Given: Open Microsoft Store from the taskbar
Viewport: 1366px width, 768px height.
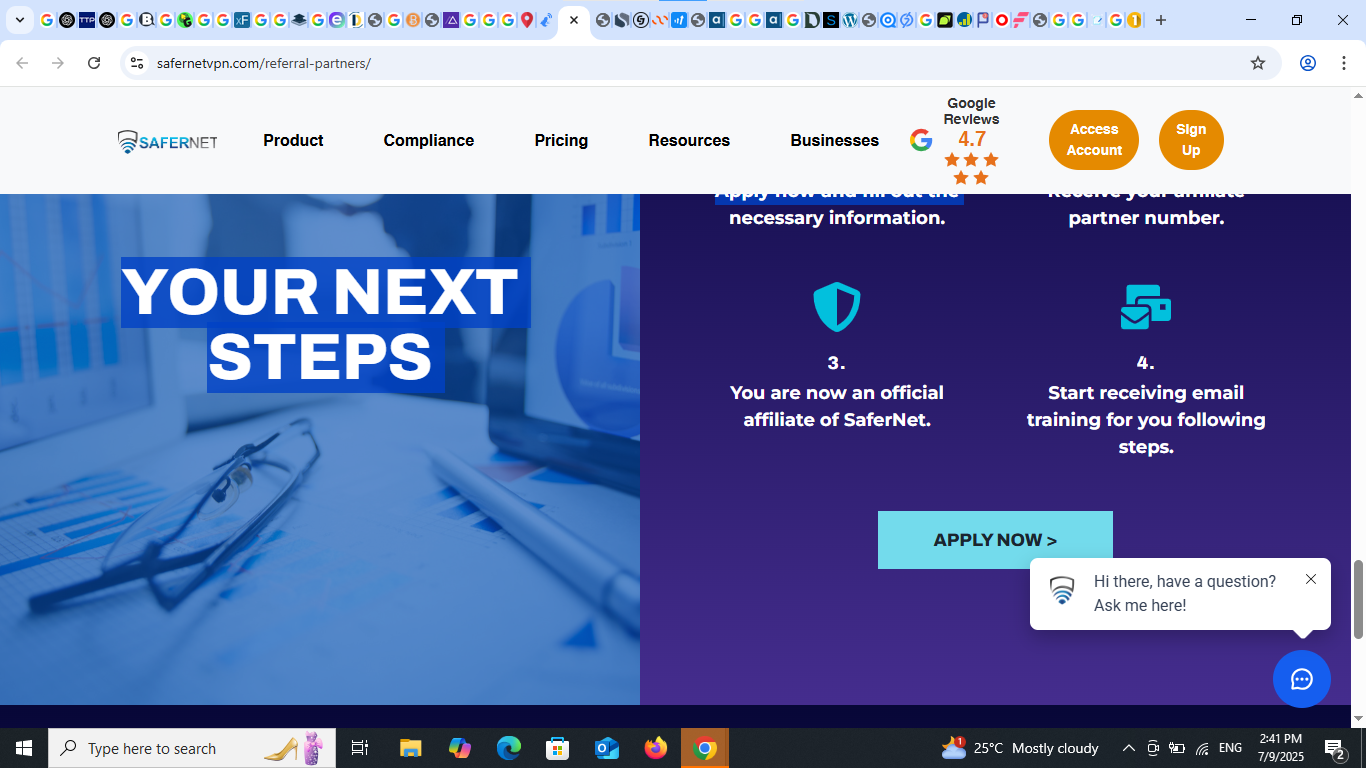Looking at the screenshot, I should [558, 748].
